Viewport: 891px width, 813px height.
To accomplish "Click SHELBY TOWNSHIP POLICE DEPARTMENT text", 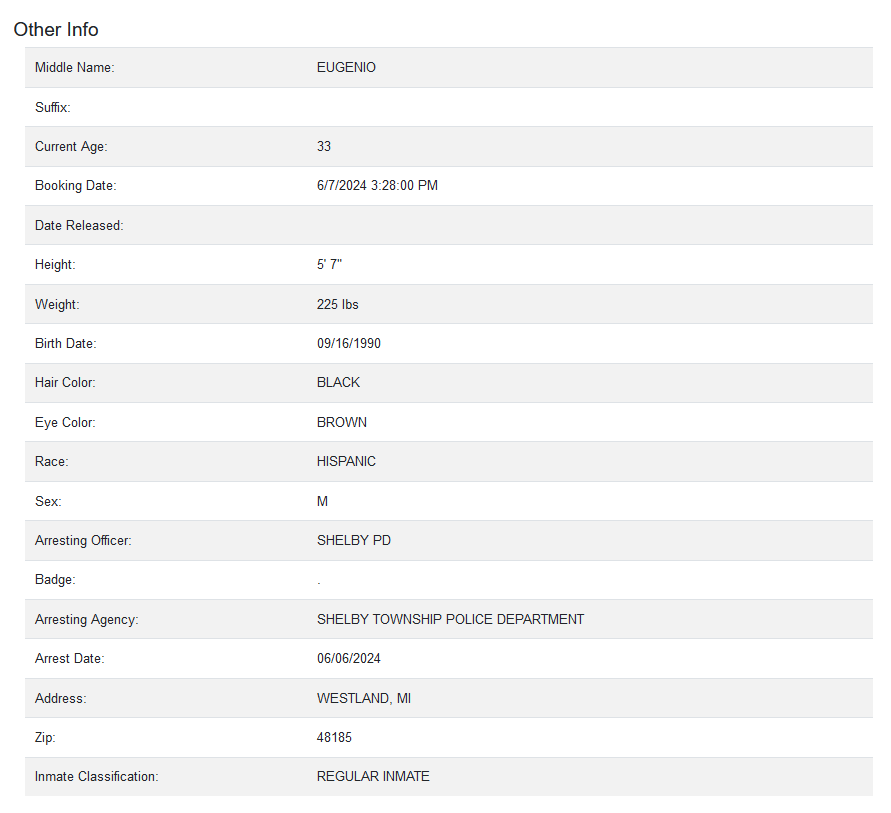I will pos(450,620).
